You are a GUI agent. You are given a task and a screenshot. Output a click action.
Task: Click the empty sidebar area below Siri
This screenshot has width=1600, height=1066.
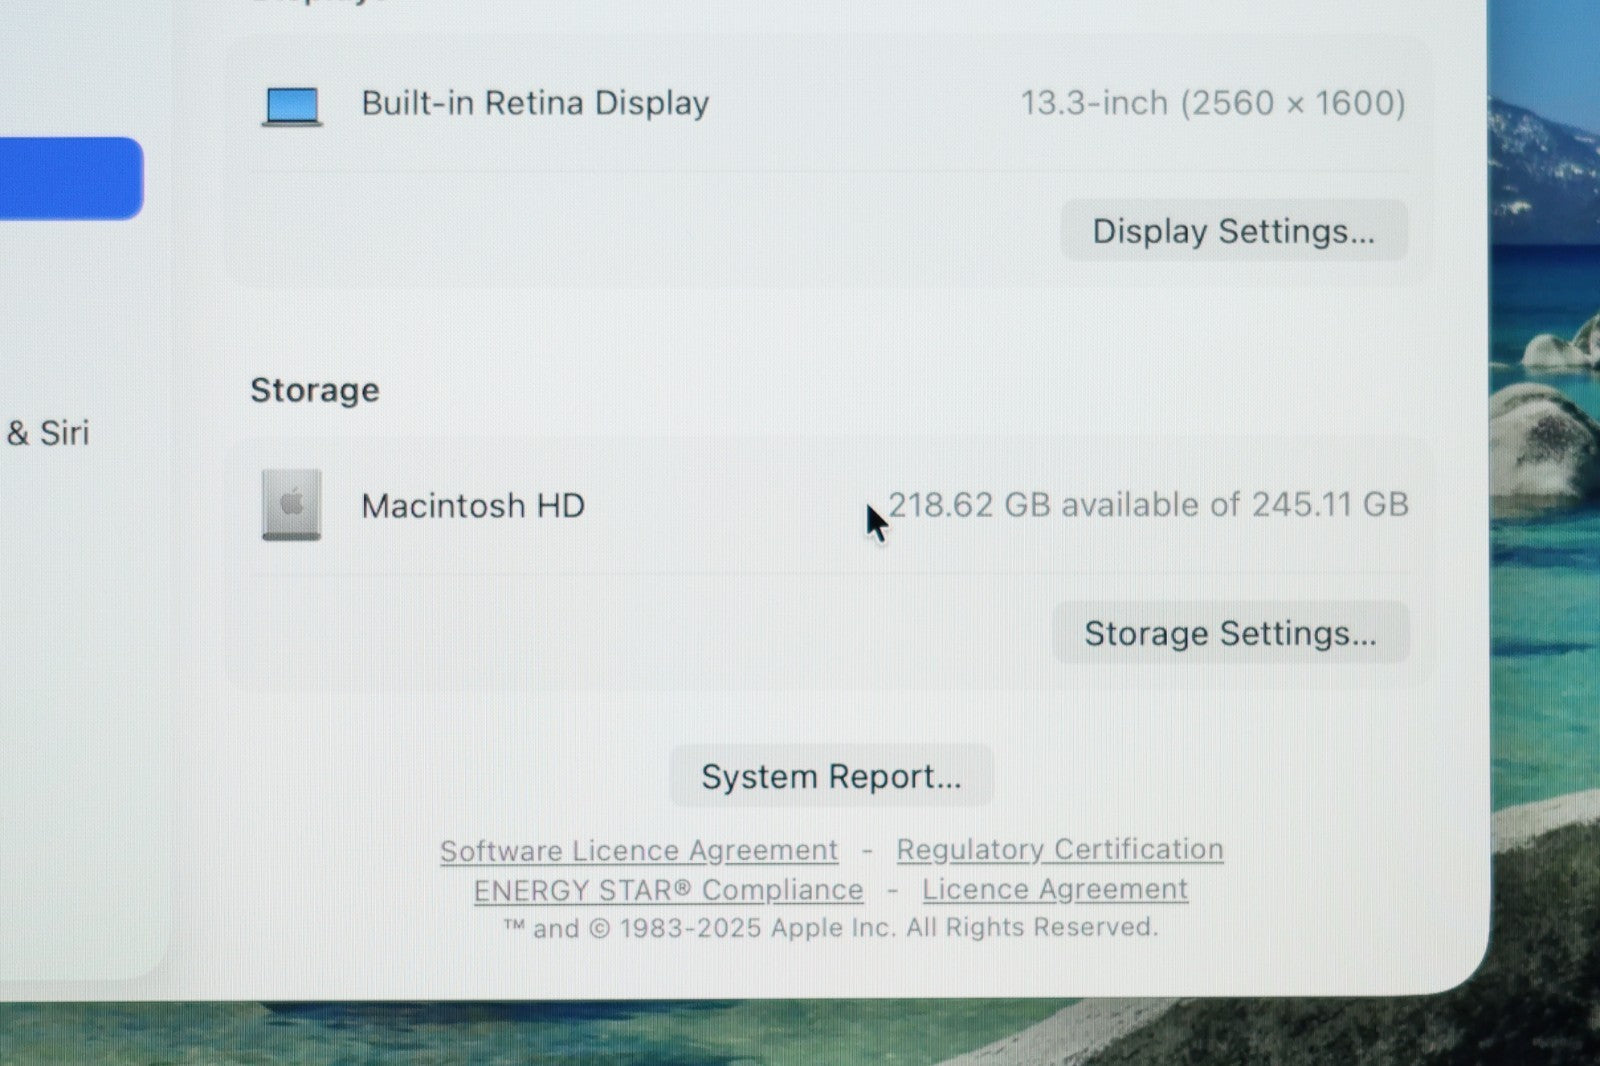pyautogui.click(x=80, y=700)
